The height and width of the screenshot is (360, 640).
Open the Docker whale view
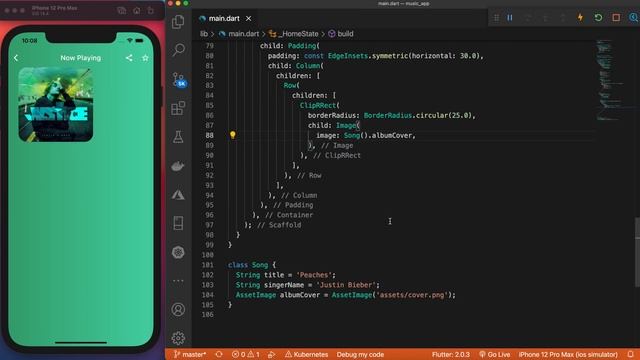178,166
